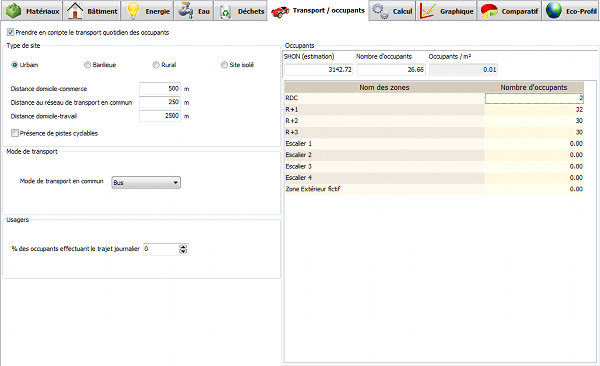Select the Escalier 1 row name
The image size is (600, 366).
(298, 144)
